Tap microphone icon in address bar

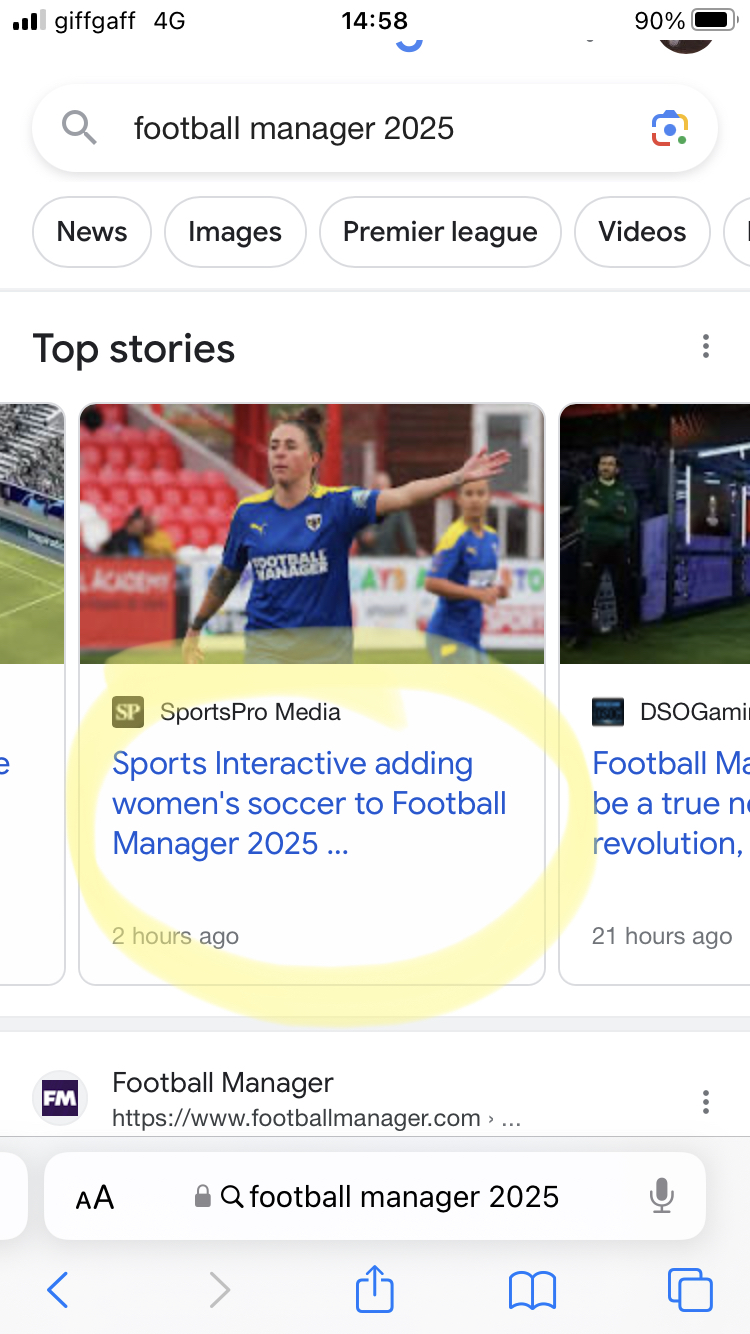[661, 1197]
